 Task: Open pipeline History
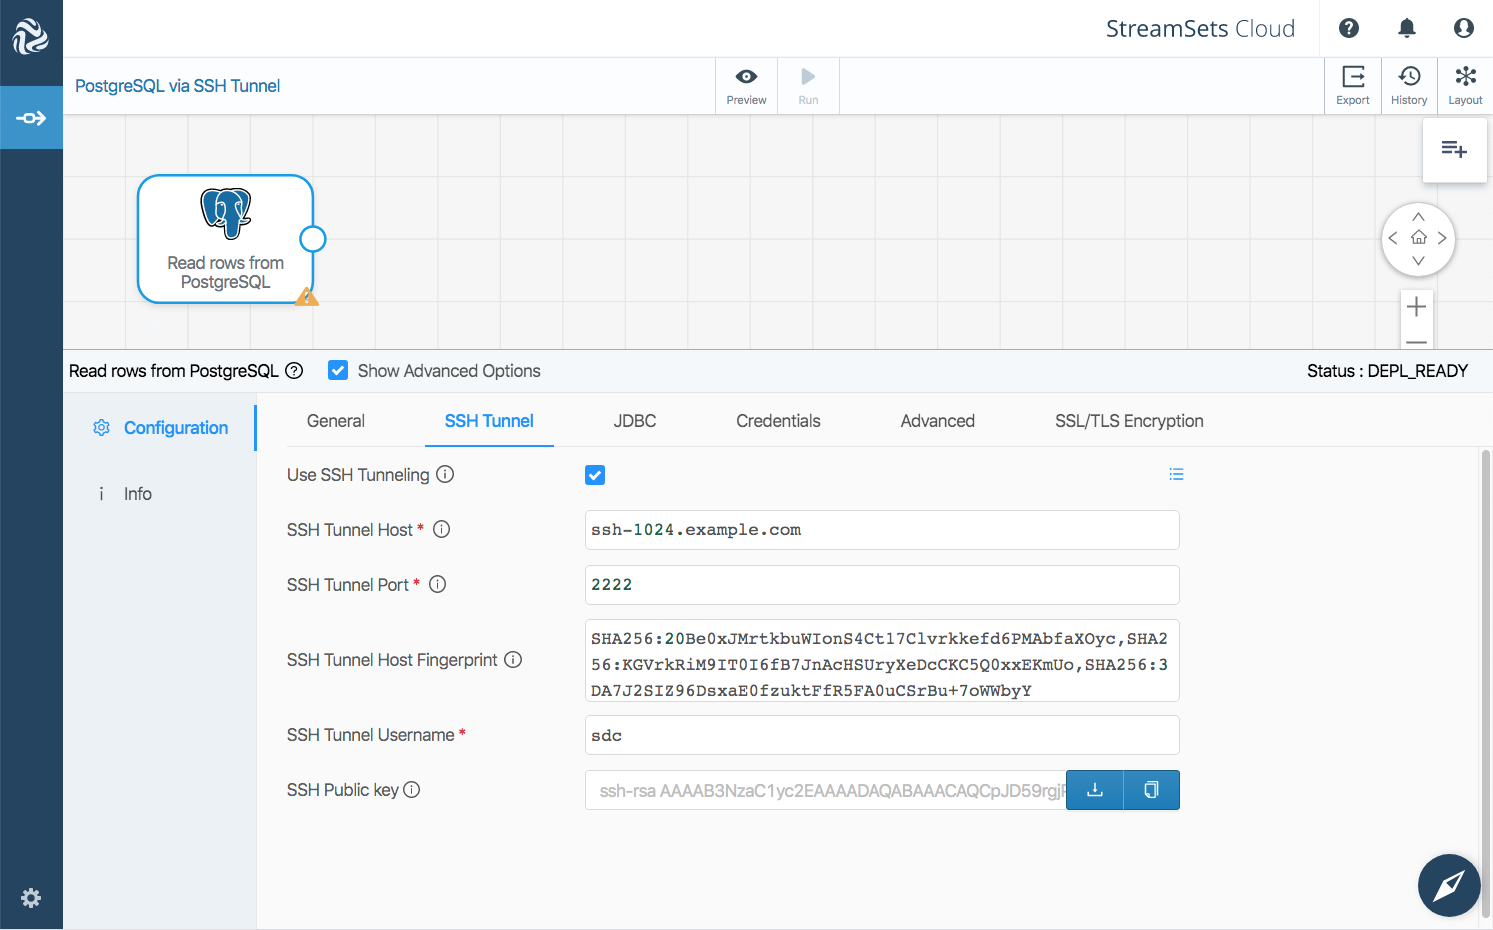[x=1409, y=86]
